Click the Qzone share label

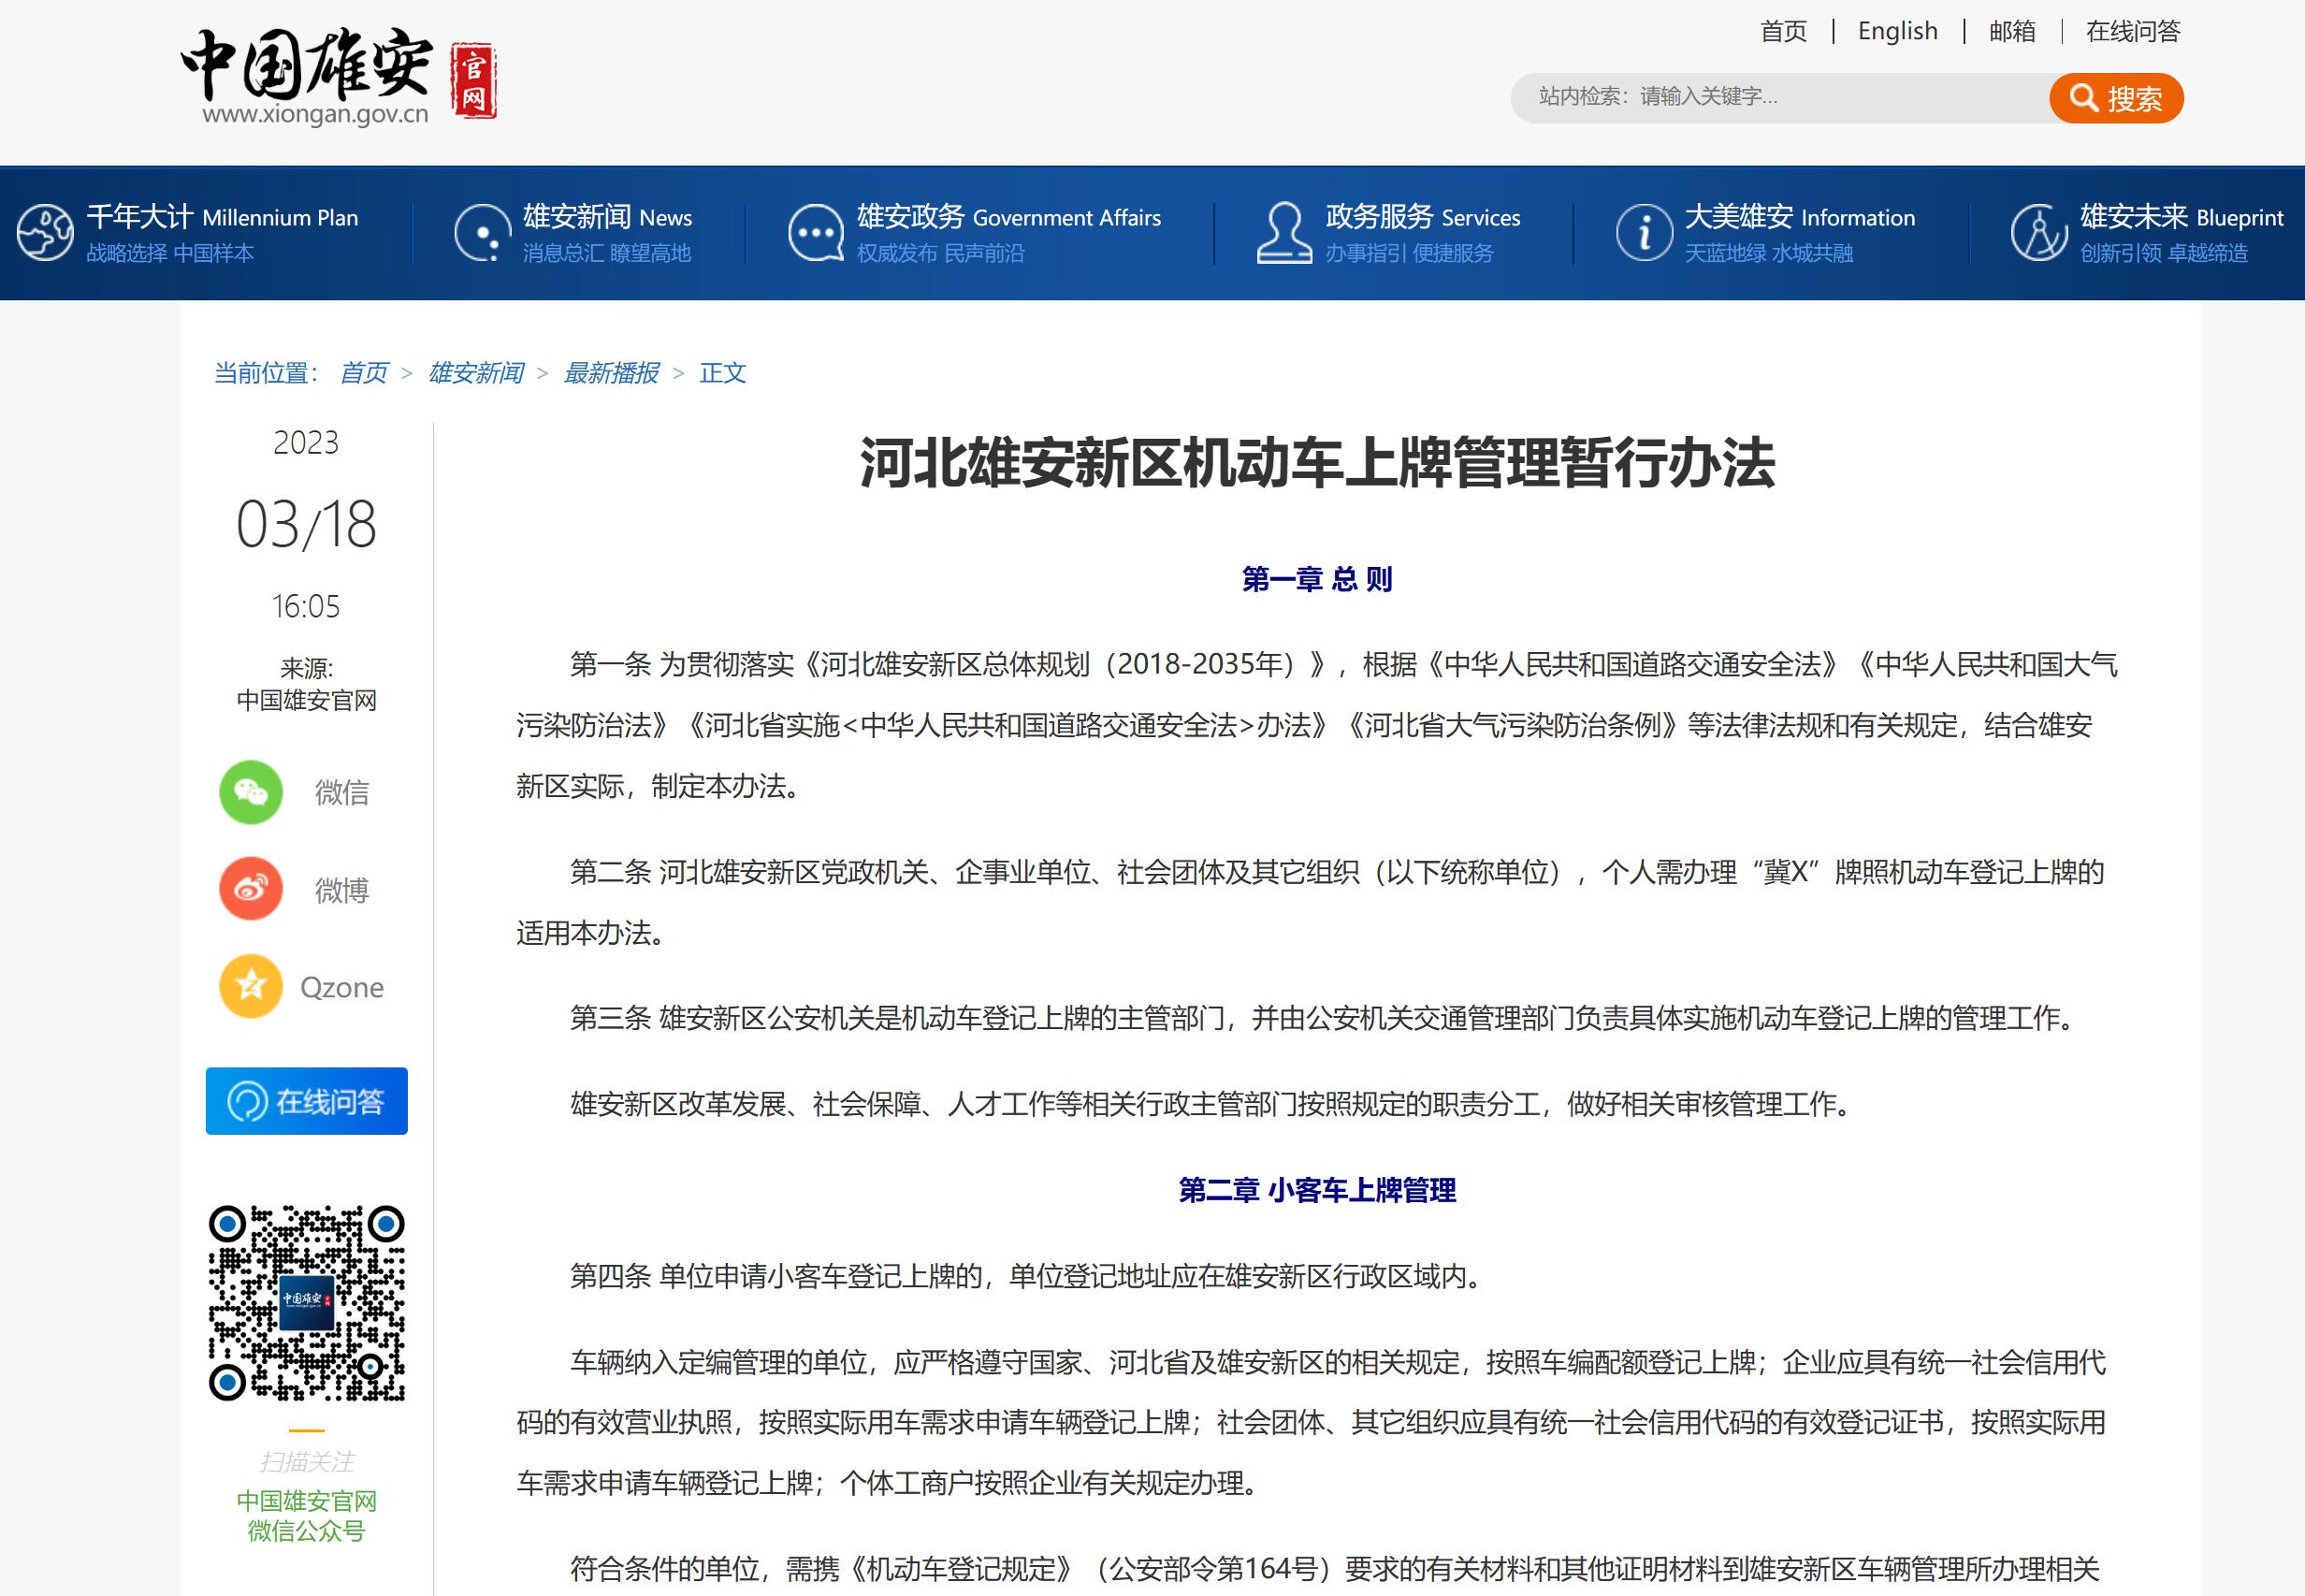coord(342,988)
